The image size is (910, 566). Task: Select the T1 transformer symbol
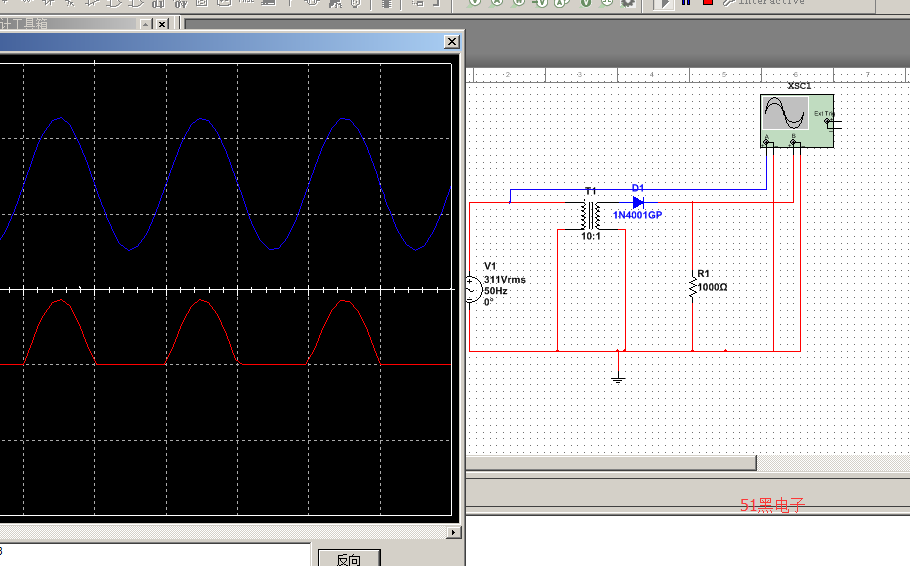click(x=591, y=215)
